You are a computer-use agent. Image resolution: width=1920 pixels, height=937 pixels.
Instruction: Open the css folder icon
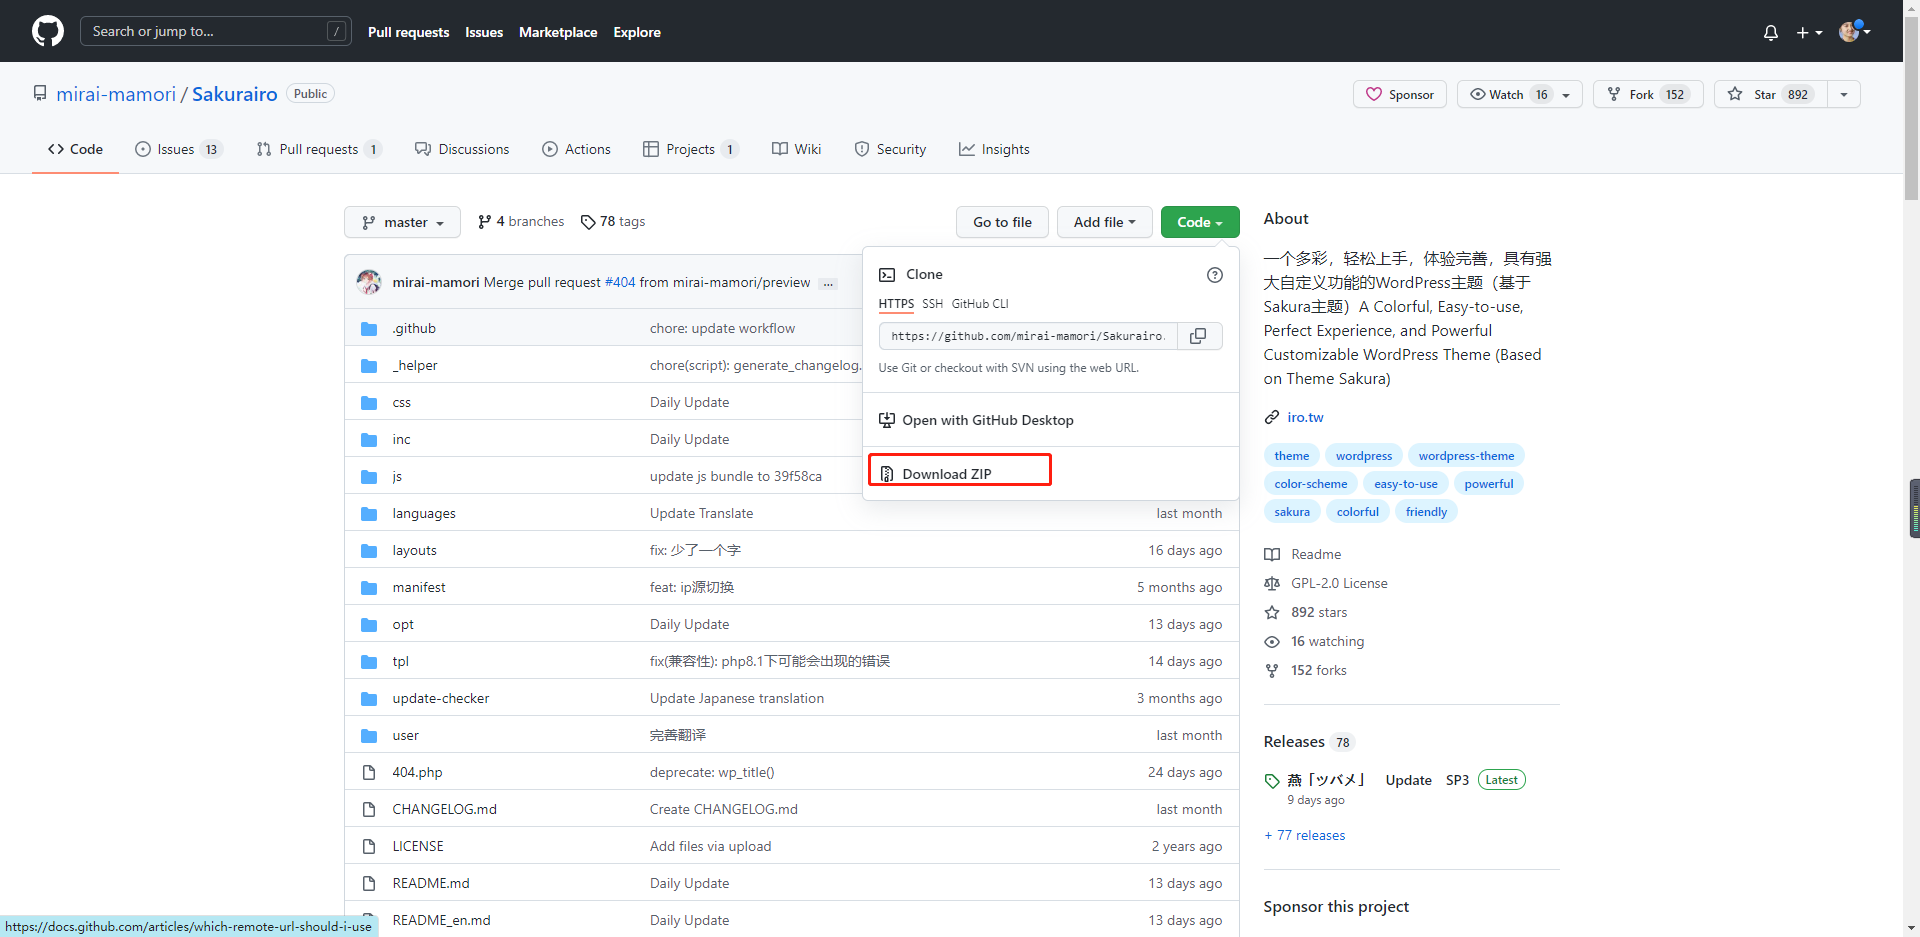pos(369,402)
